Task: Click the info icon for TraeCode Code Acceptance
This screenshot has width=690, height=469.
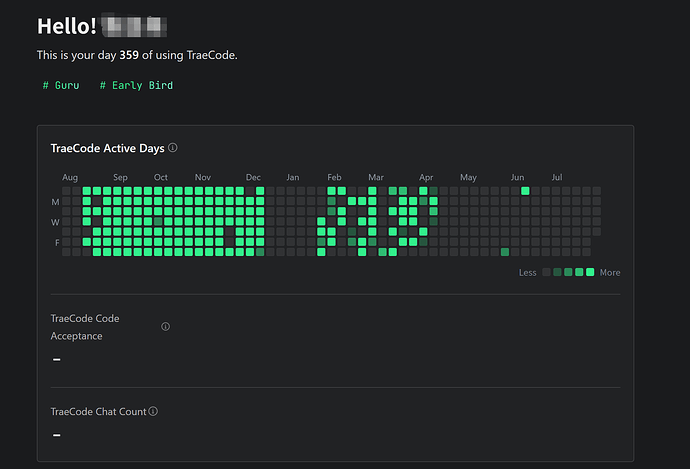Action: (165, 326)
